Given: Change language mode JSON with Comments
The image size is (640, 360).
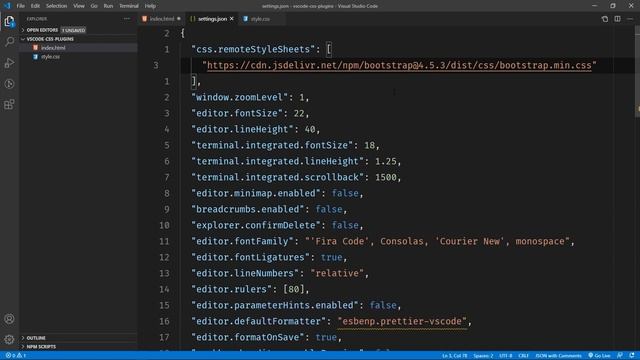Looking at the screenshot, I should [x=558, y=356].
